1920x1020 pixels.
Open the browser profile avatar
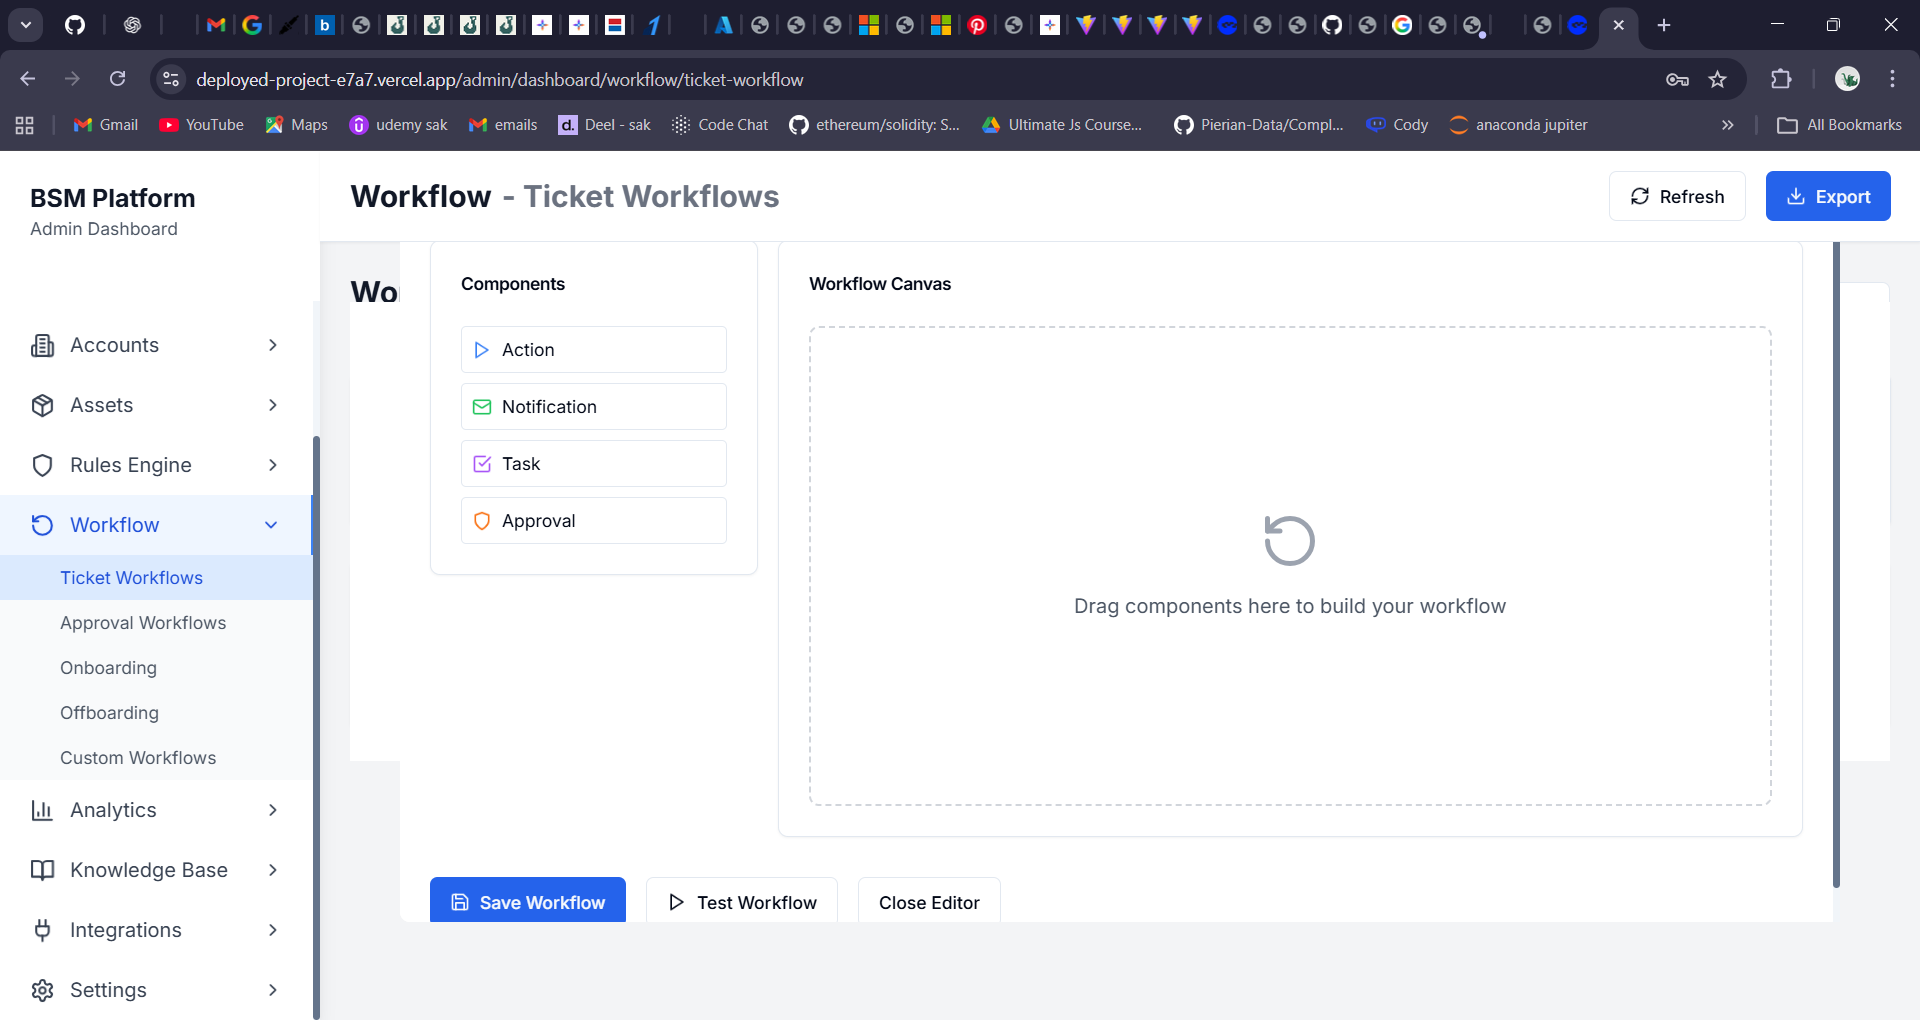coord(1847,79)
